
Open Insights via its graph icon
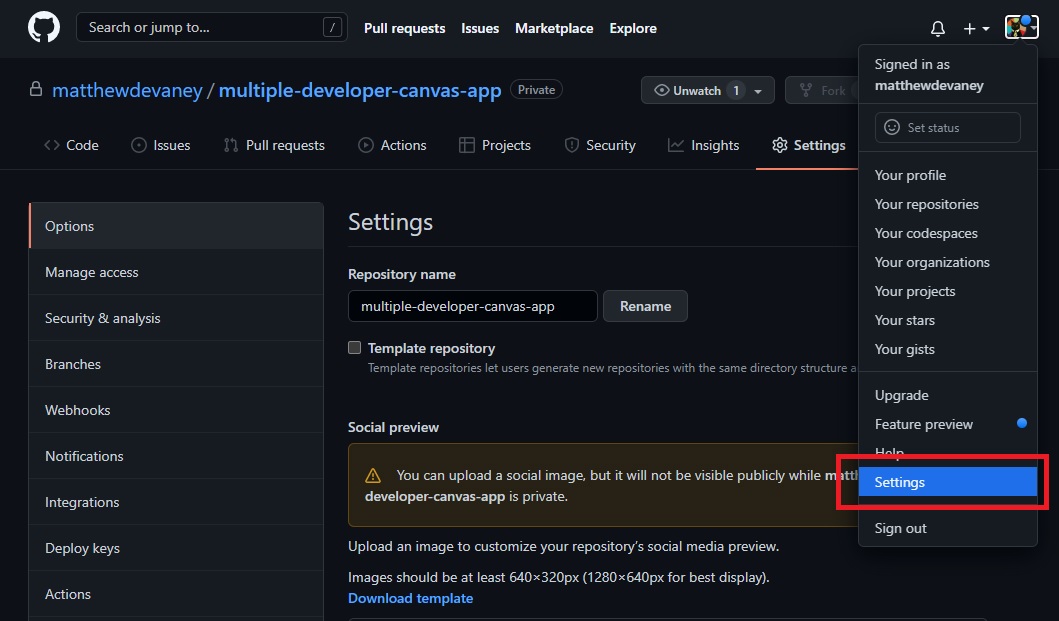[x=674, y=145]
